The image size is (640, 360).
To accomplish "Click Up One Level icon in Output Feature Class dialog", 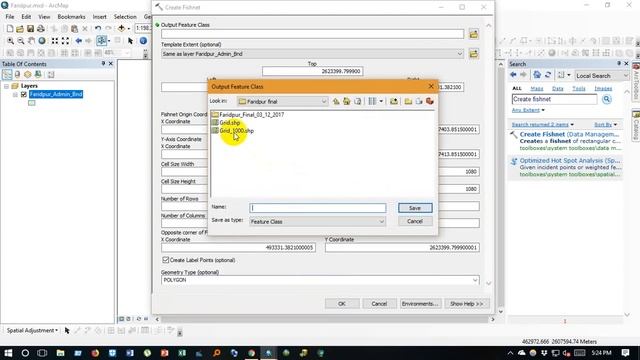I will [336, 101].
